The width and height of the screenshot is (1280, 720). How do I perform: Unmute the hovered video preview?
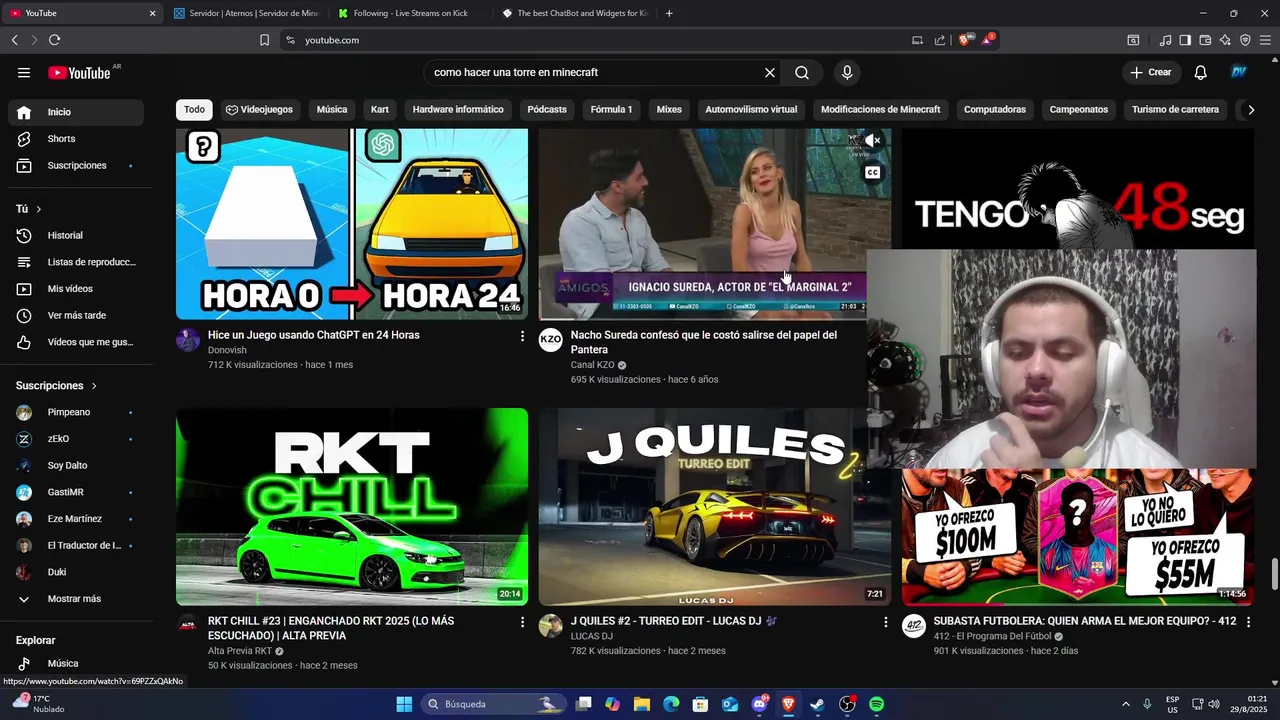[x=872, y=141]
